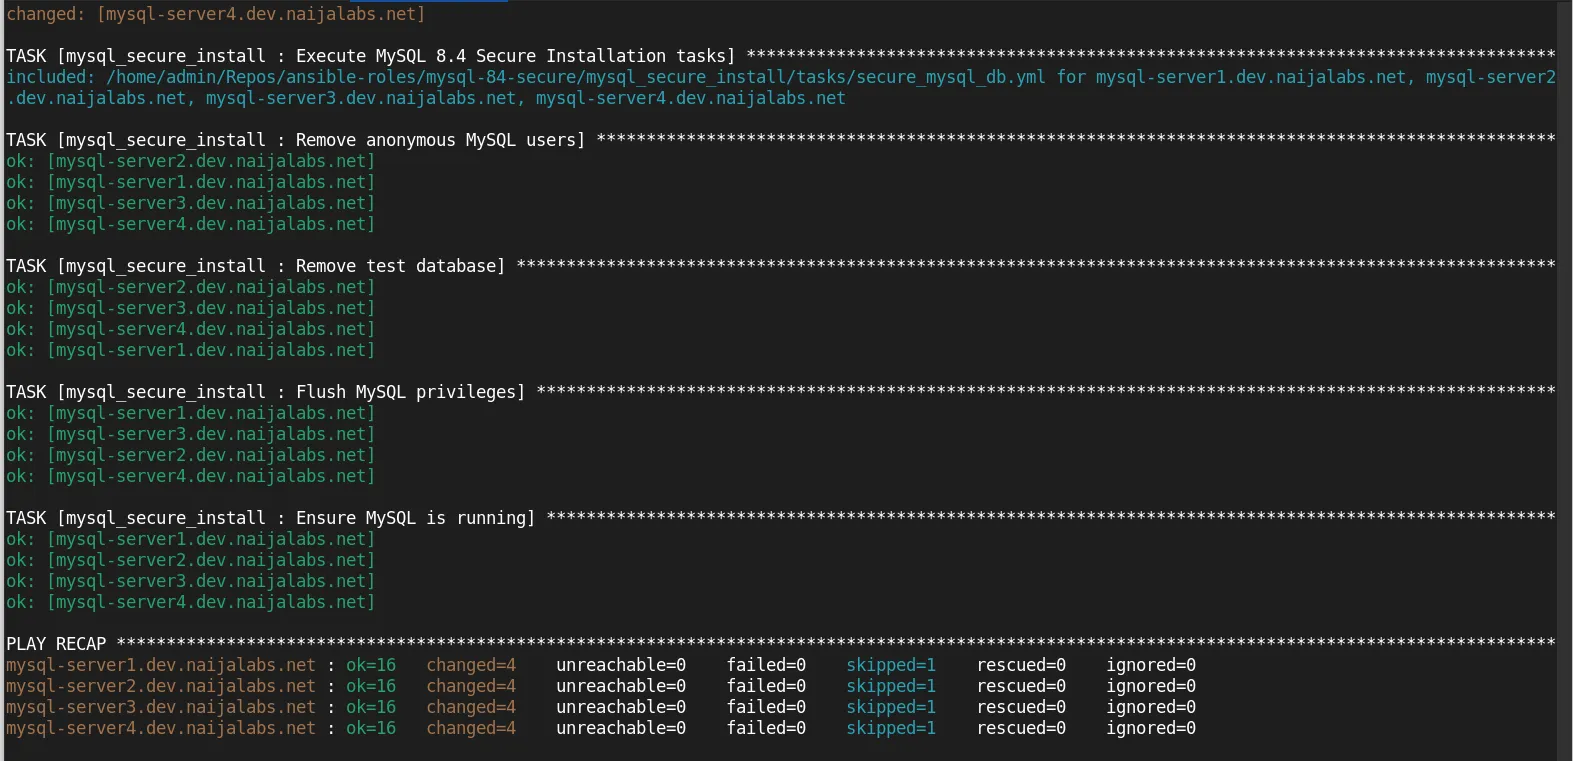Viewport: 1573px width, 761px height.
Task: Click ignored=0 in the mysql-server4 recap row
Action: [1151, 728]
